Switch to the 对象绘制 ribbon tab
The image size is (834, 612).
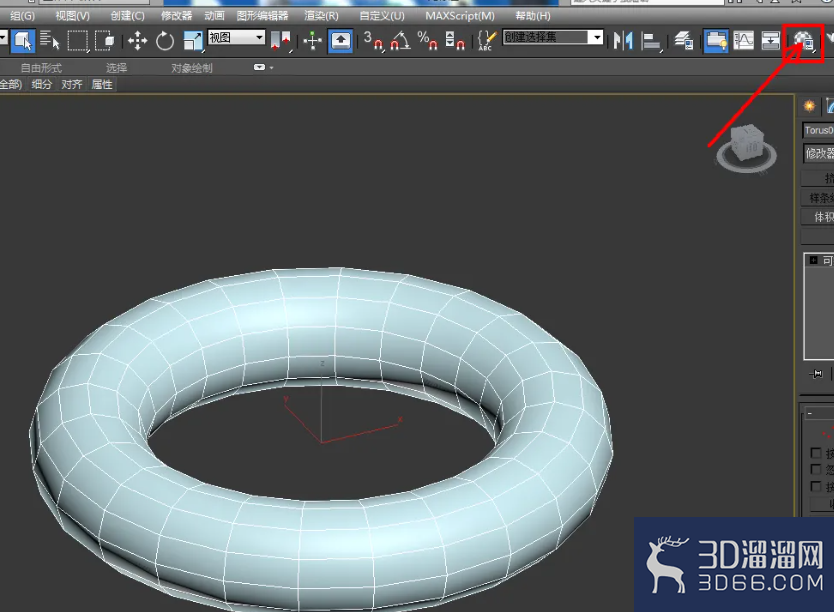coord(191,68)
